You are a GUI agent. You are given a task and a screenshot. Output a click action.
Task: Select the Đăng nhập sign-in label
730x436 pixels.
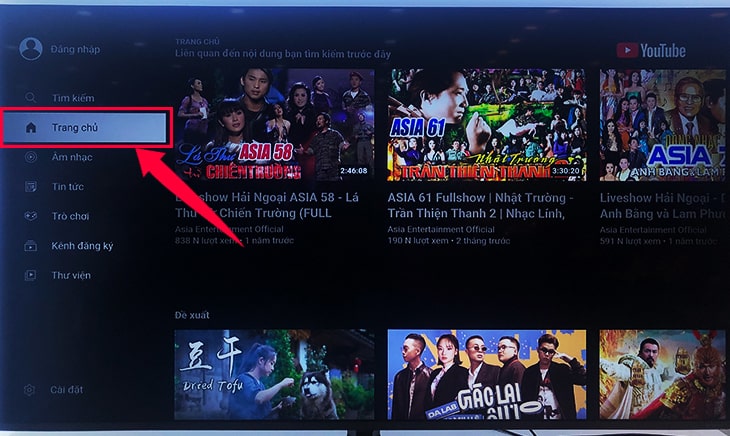[x=75, y=49]
